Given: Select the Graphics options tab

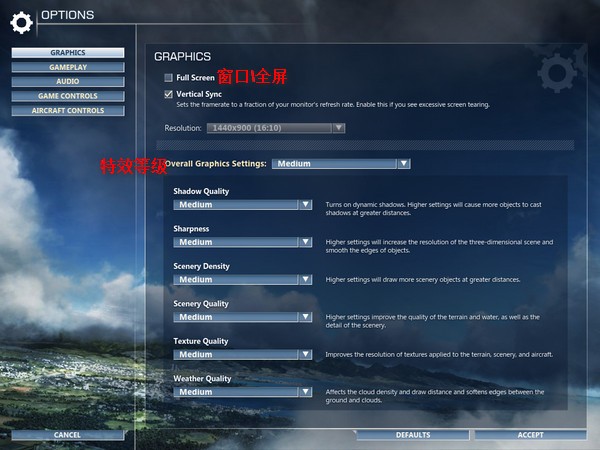Looking at the screenshot, I should [68, 53].
